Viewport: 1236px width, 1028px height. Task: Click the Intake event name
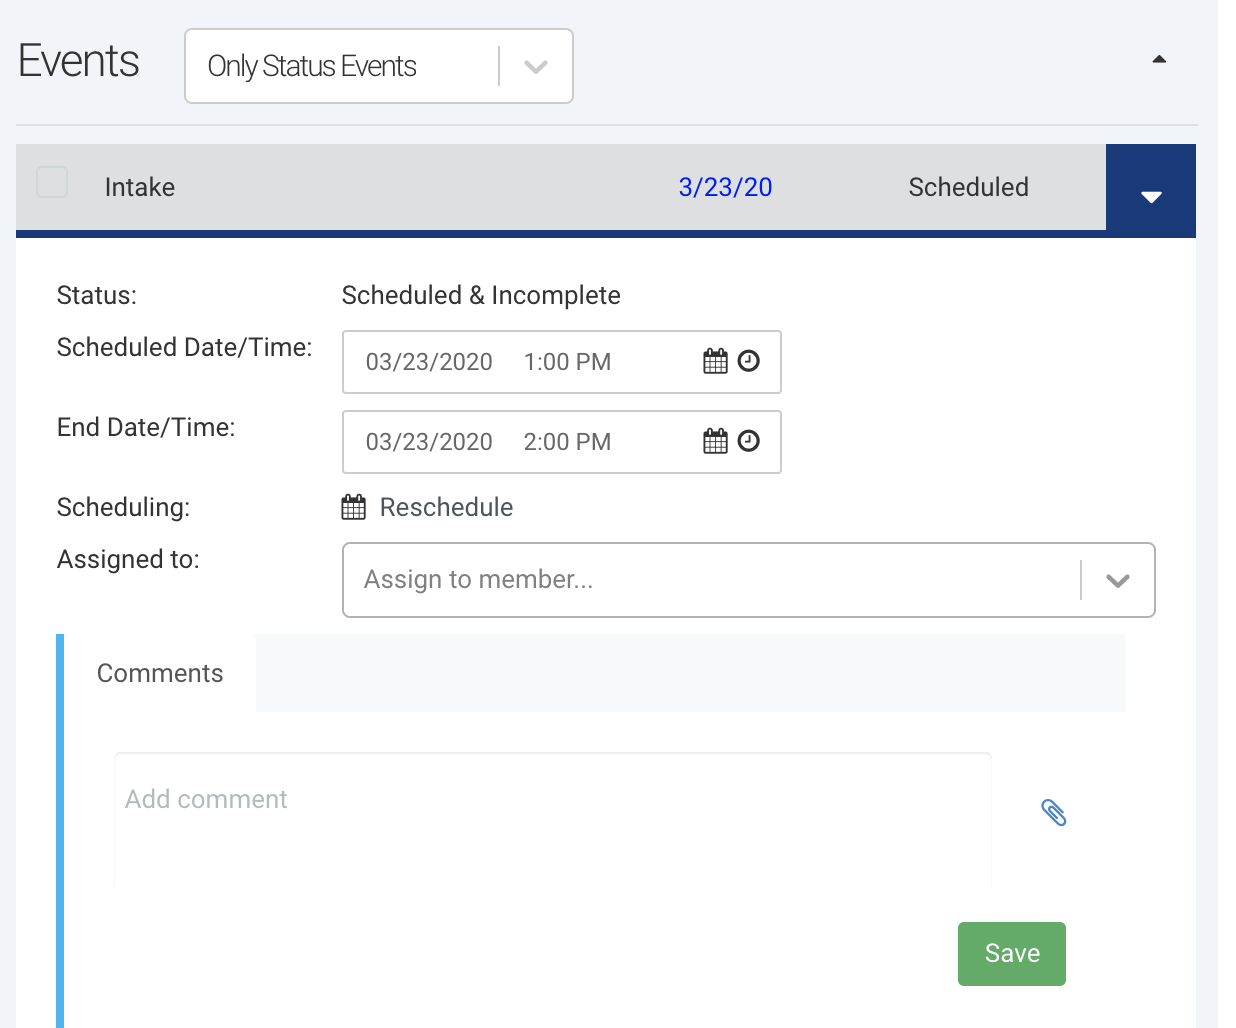tap(140, 187)
